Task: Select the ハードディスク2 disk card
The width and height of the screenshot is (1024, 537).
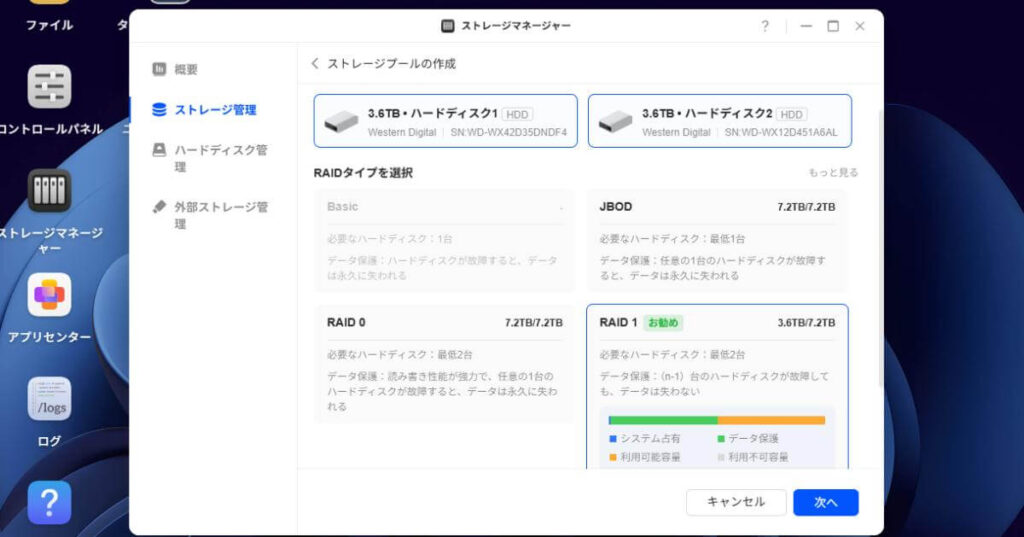Action: (720, 121)
